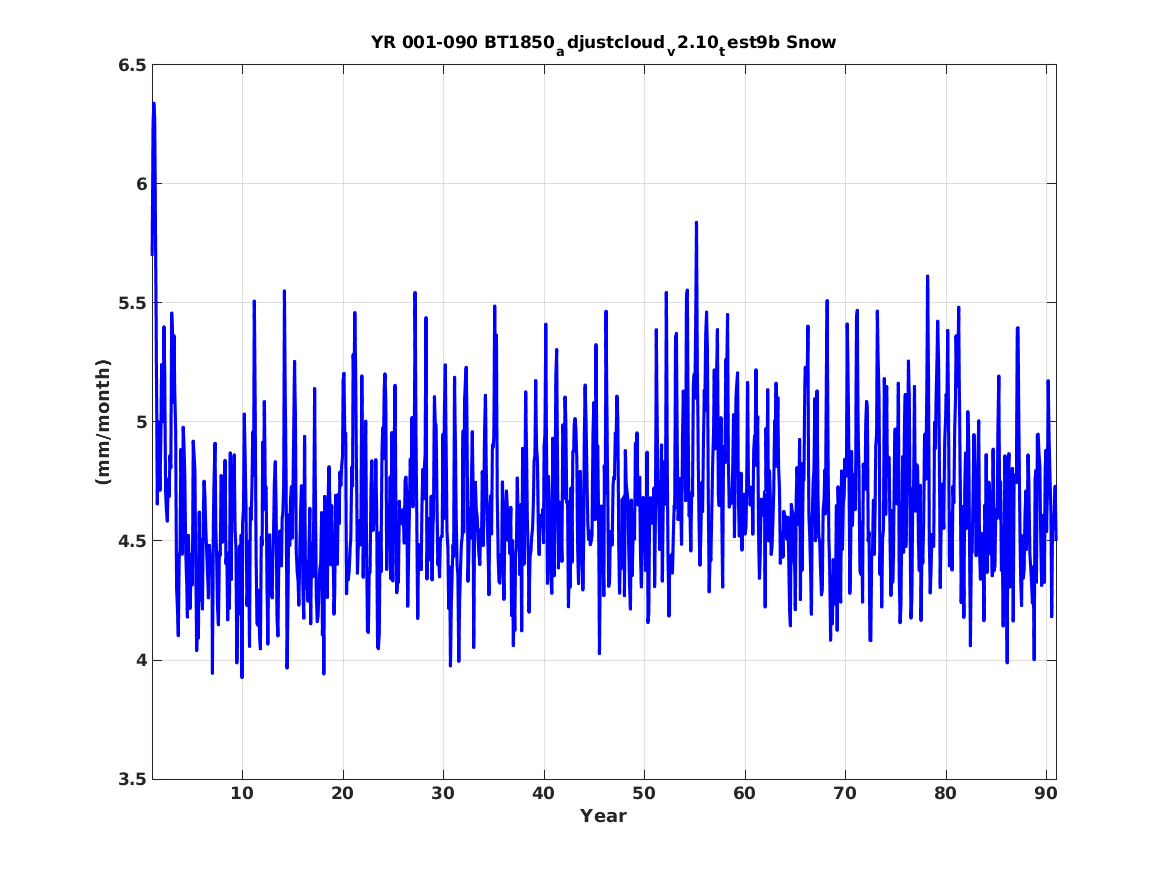Image resolution: width=1167 pixels, height=875 pixels.
Task: Click the 'Year' x-axis label
Action: click(x=604, y=816)
